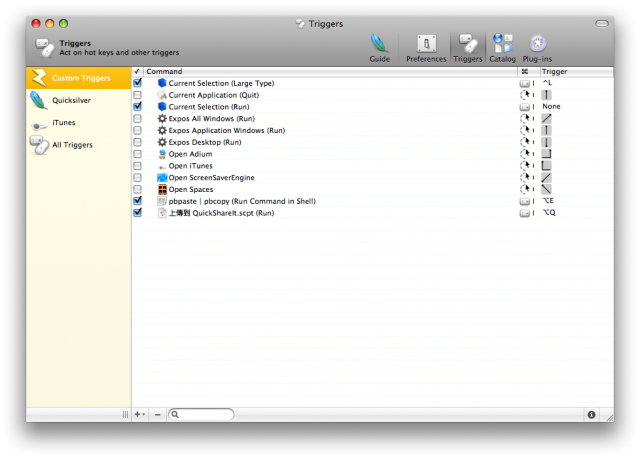Screen dimensions: 640x458
Task: Select Expos Desktop (Run) row
Action: [372, 142]
